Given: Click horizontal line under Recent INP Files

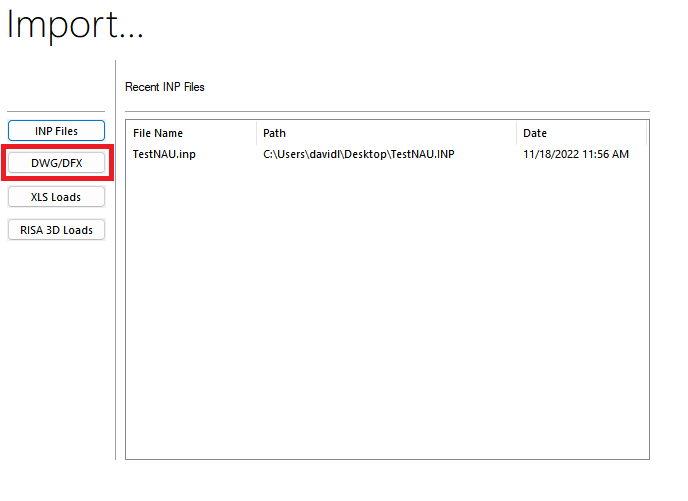Looking at the screenshot, I should tap(385, 111).
